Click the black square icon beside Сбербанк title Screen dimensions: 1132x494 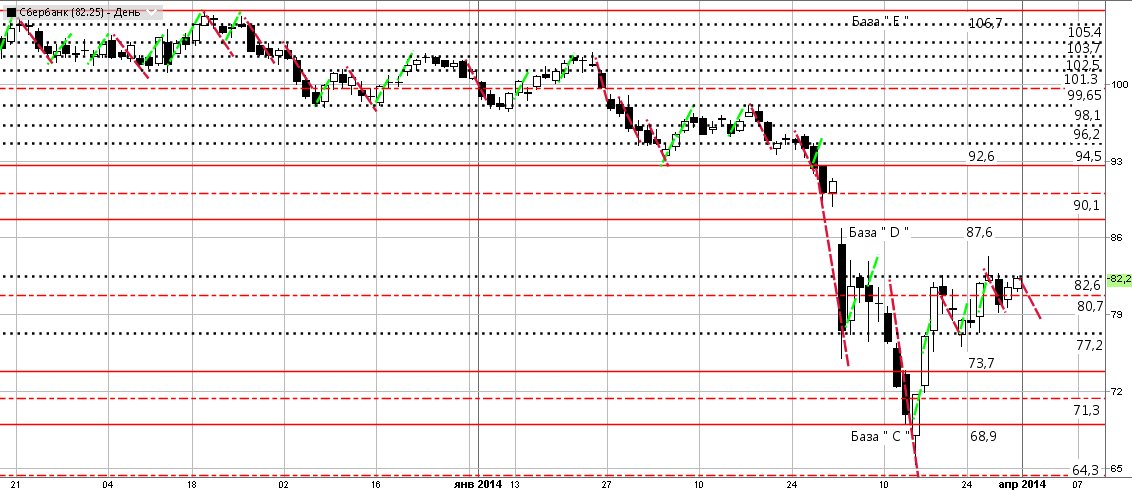(x=9, y=6)
